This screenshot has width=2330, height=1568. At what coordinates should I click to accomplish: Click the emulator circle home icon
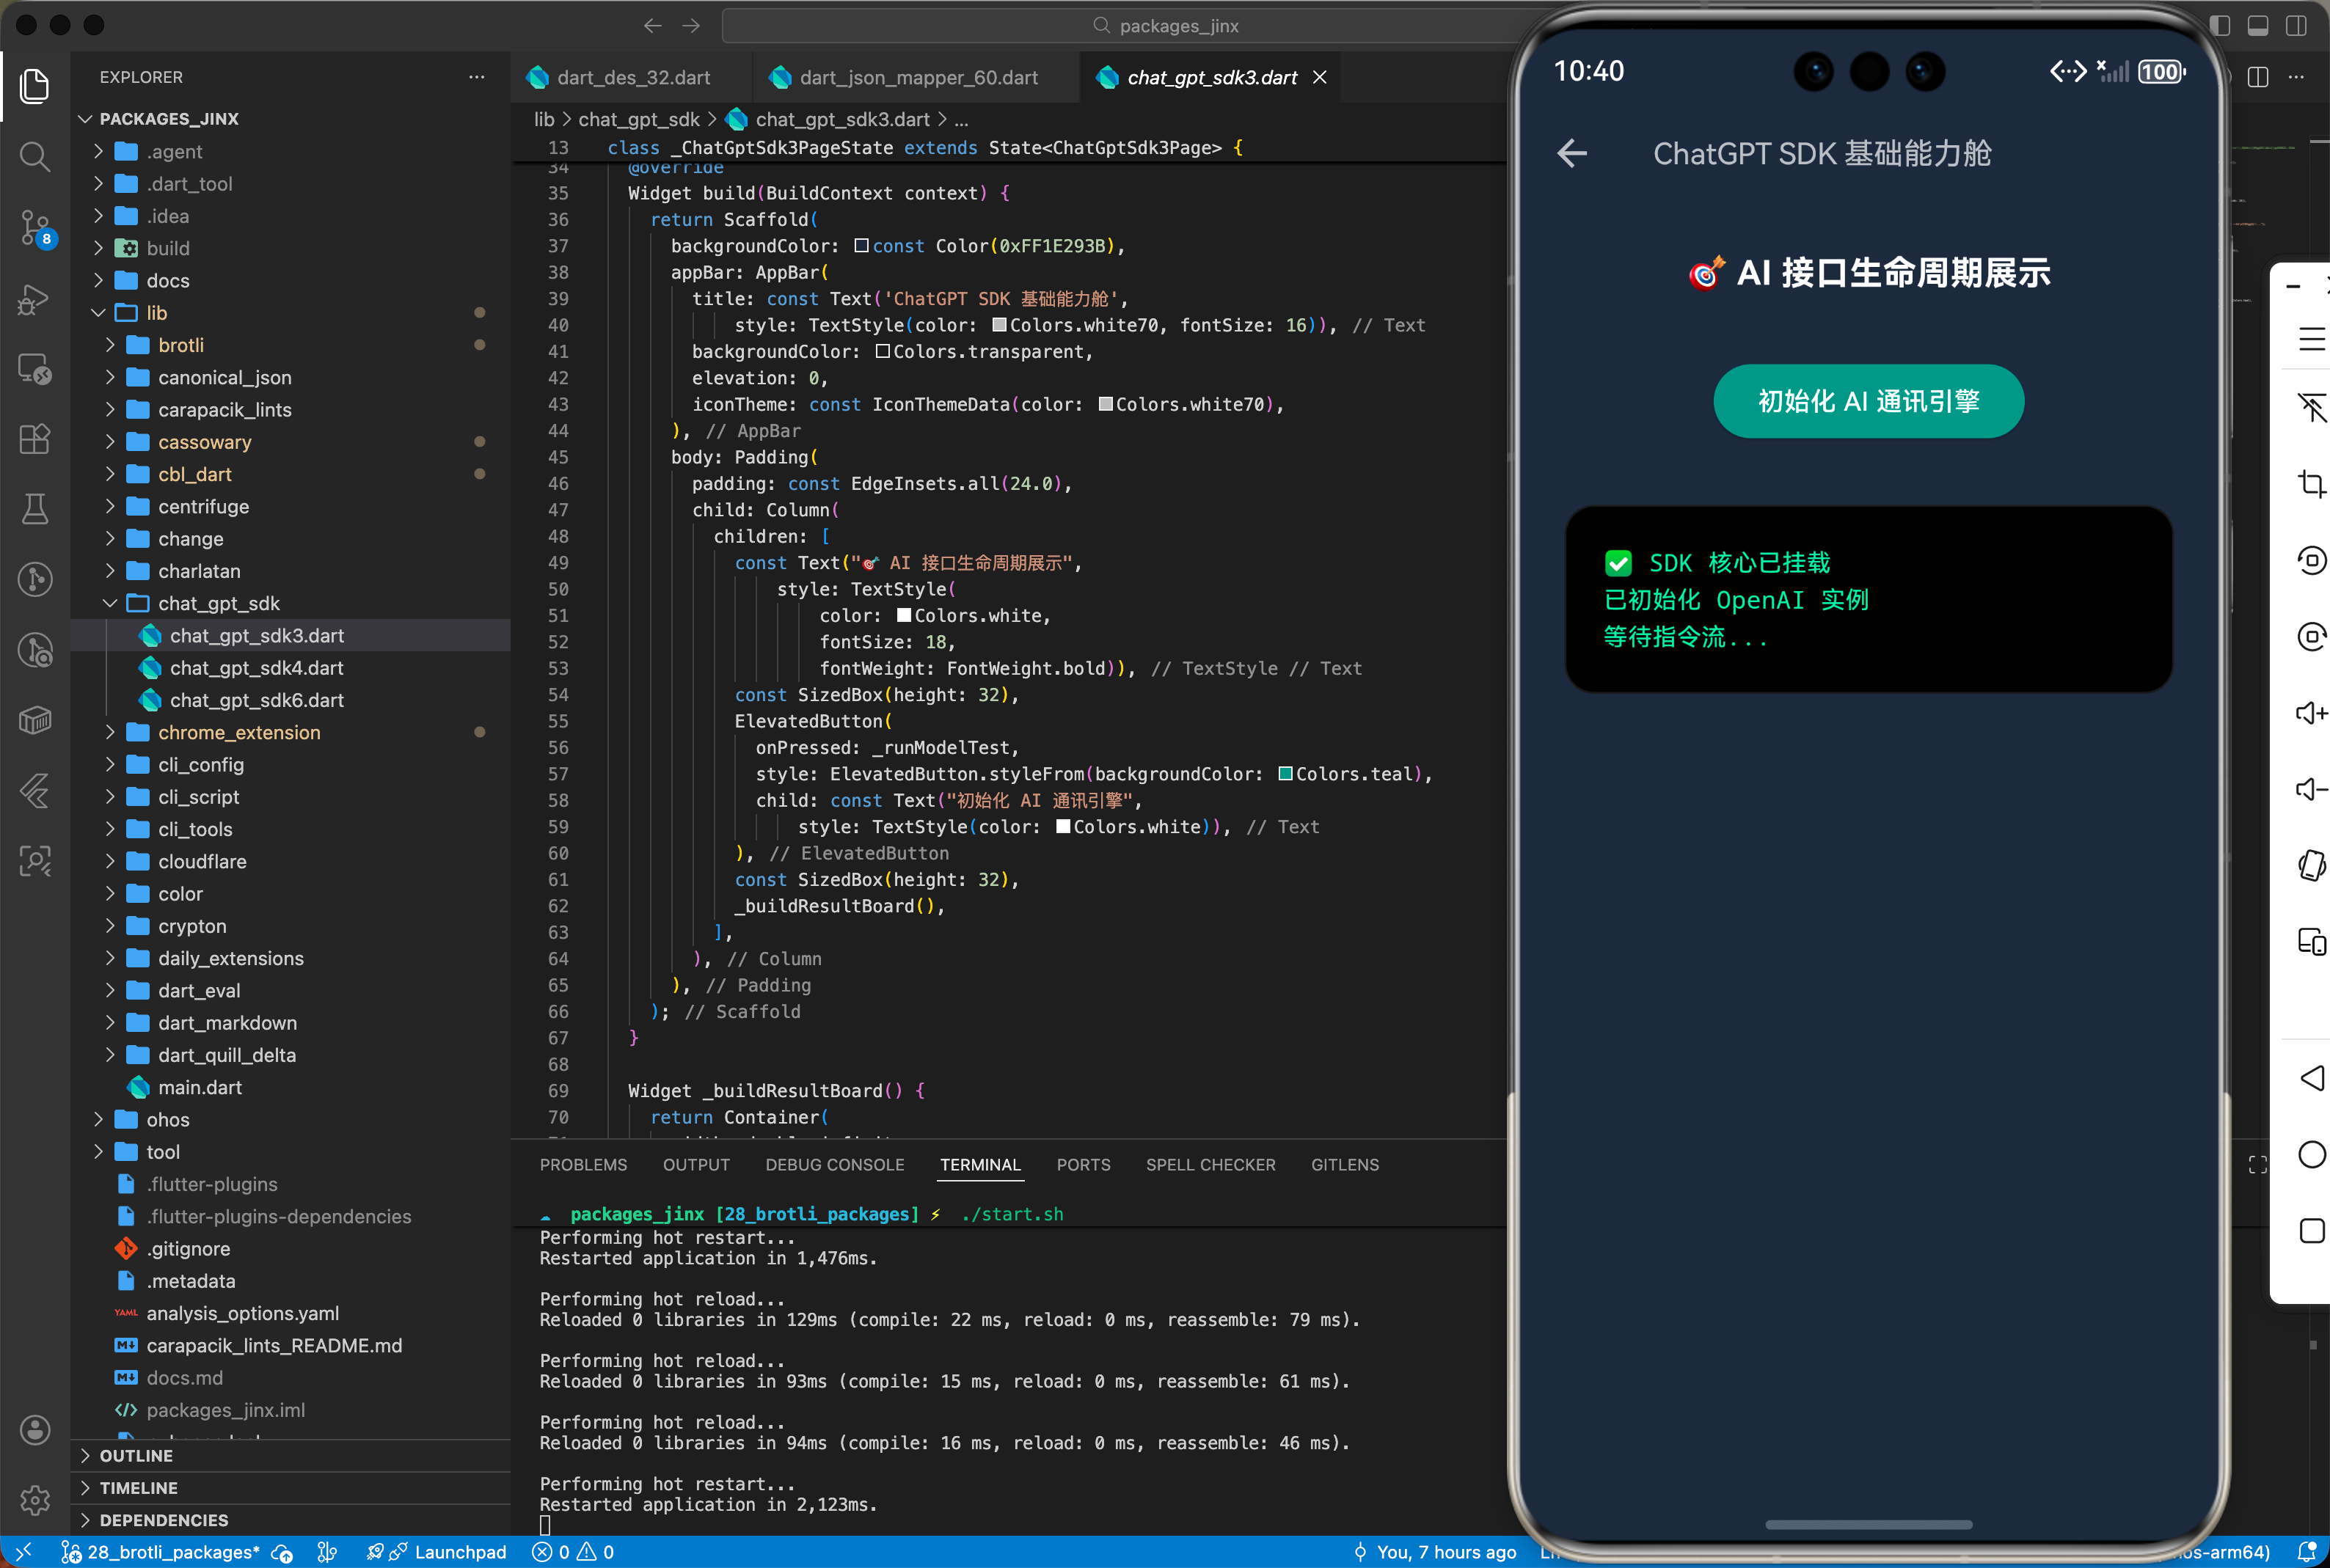[x=2311, y=1154]
